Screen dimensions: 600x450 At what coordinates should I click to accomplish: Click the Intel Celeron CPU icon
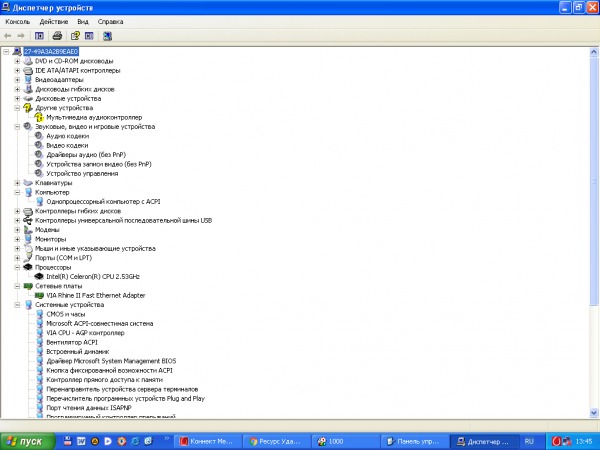pos(39,276)
